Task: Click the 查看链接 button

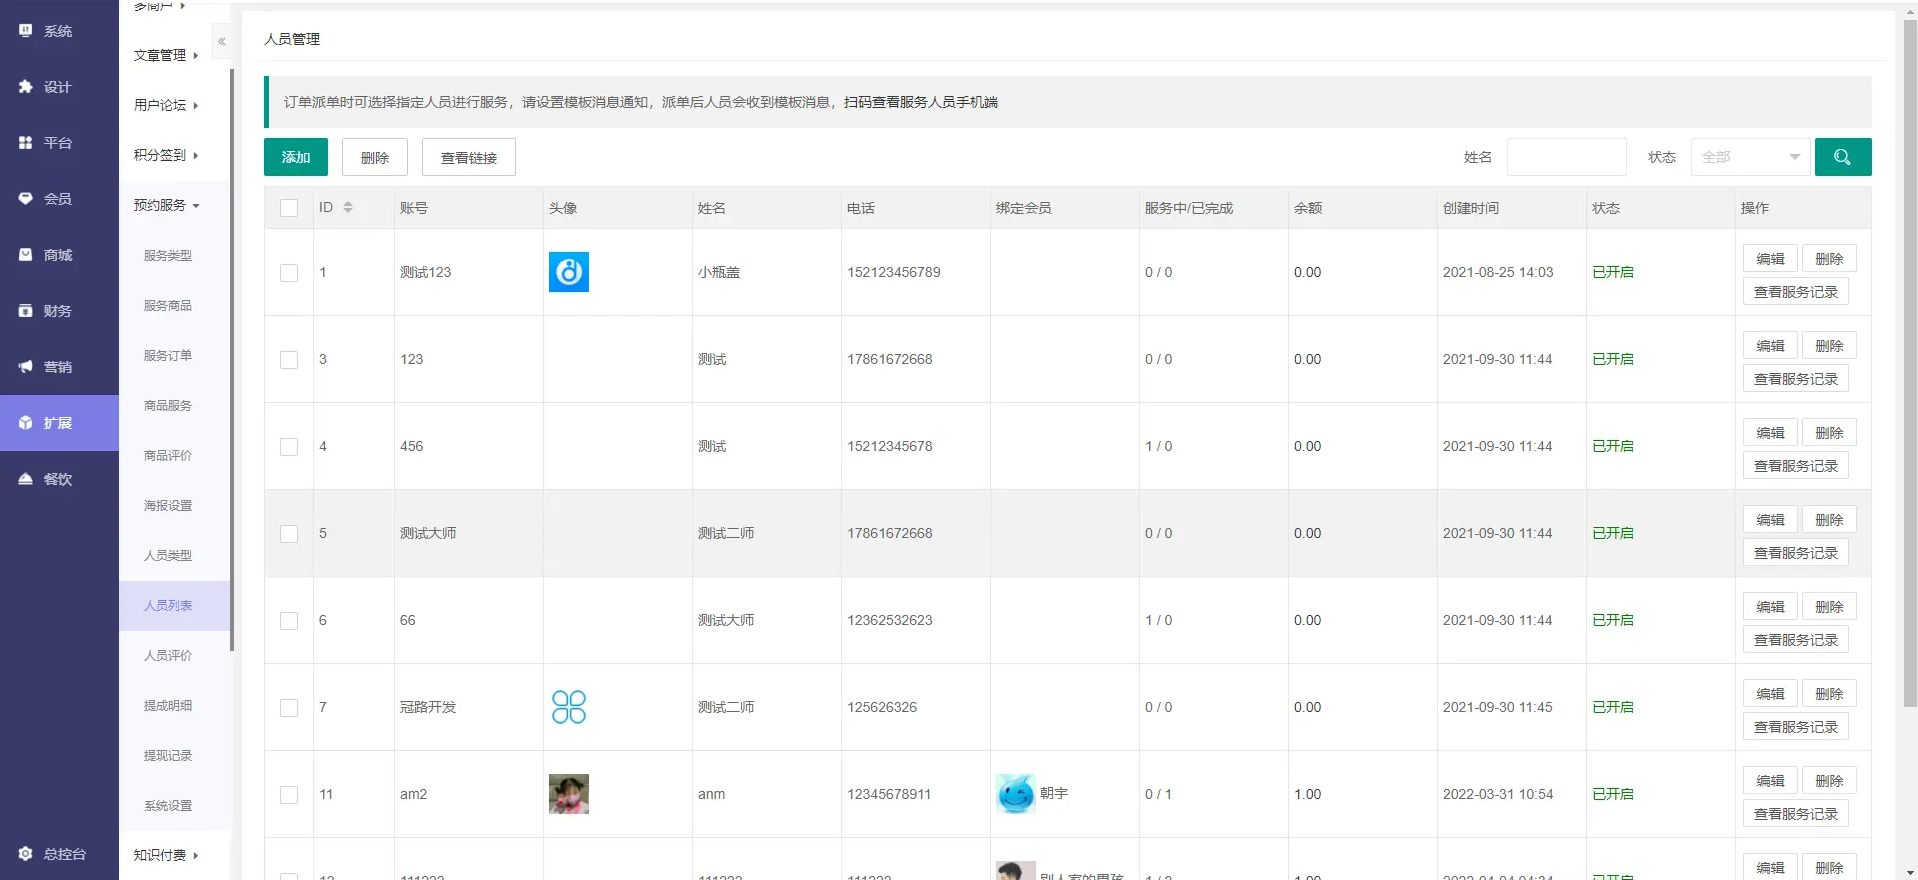Action: 469,157
